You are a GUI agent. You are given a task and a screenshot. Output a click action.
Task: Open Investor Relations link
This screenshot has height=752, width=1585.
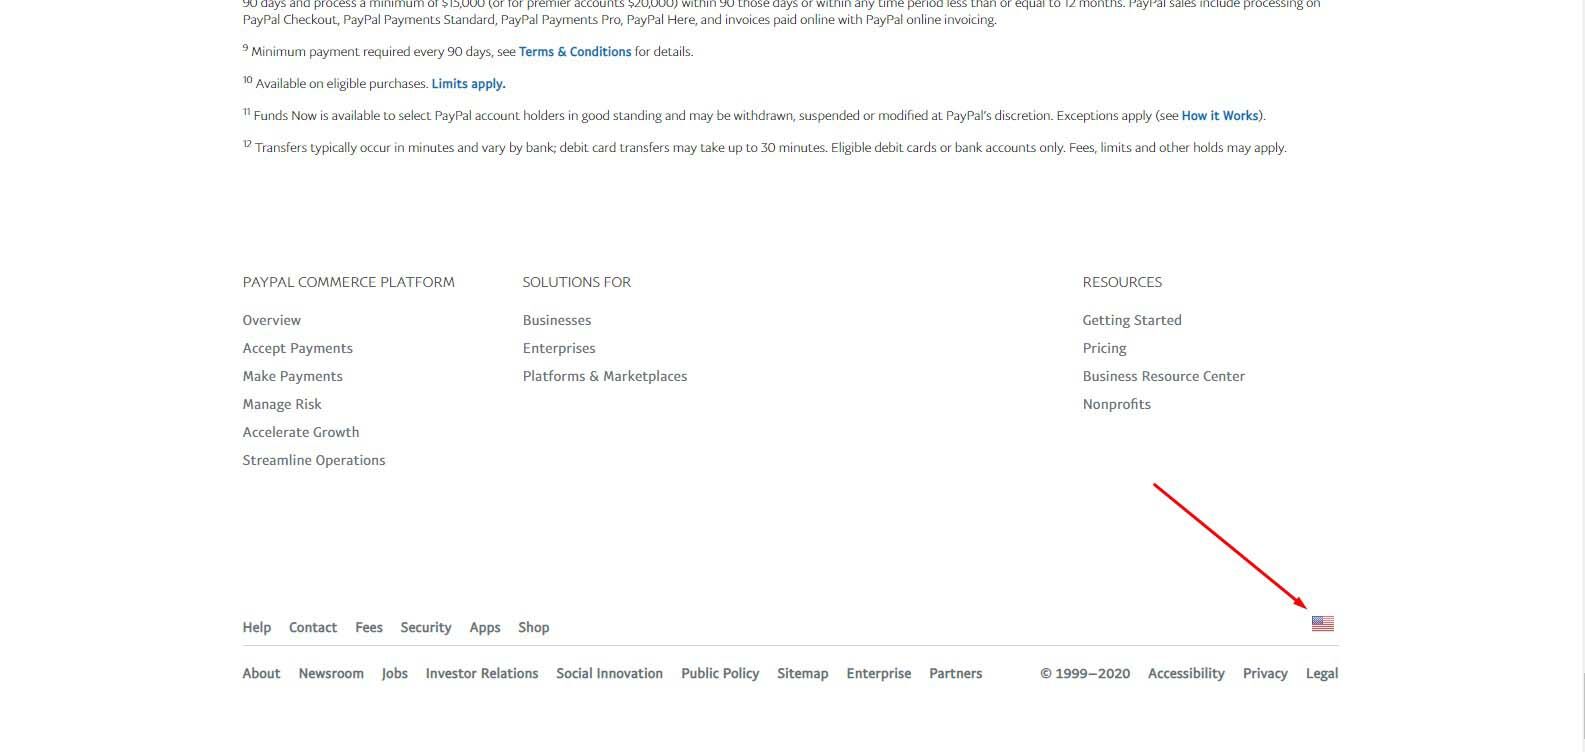(x=482, y=673)
